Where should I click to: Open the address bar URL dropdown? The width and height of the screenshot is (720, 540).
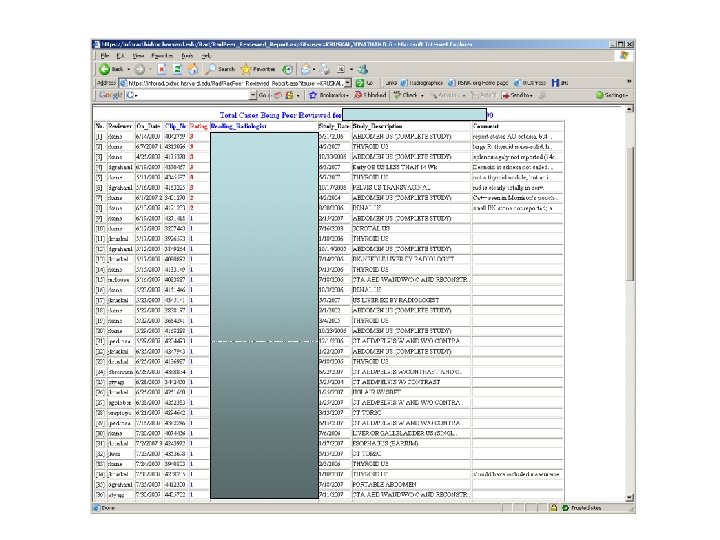point(348,83)
